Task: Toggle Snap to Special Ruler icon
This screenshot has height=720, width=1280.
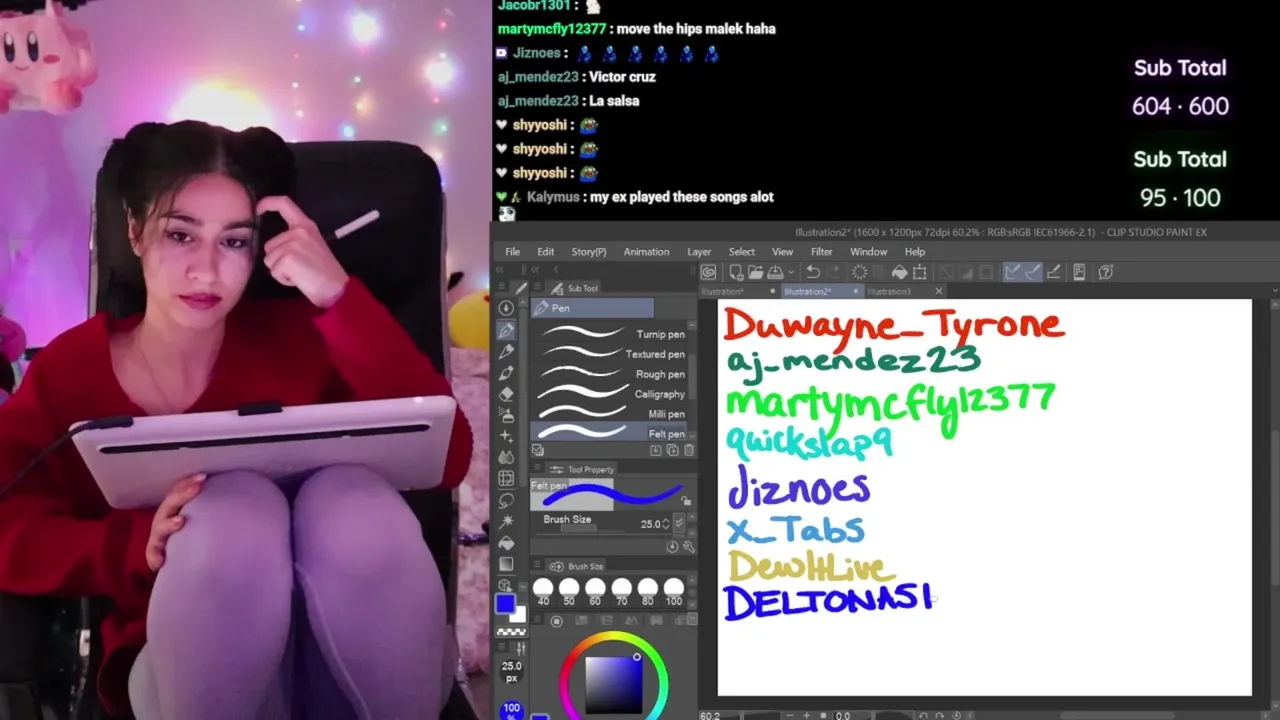Action: 1033,272
